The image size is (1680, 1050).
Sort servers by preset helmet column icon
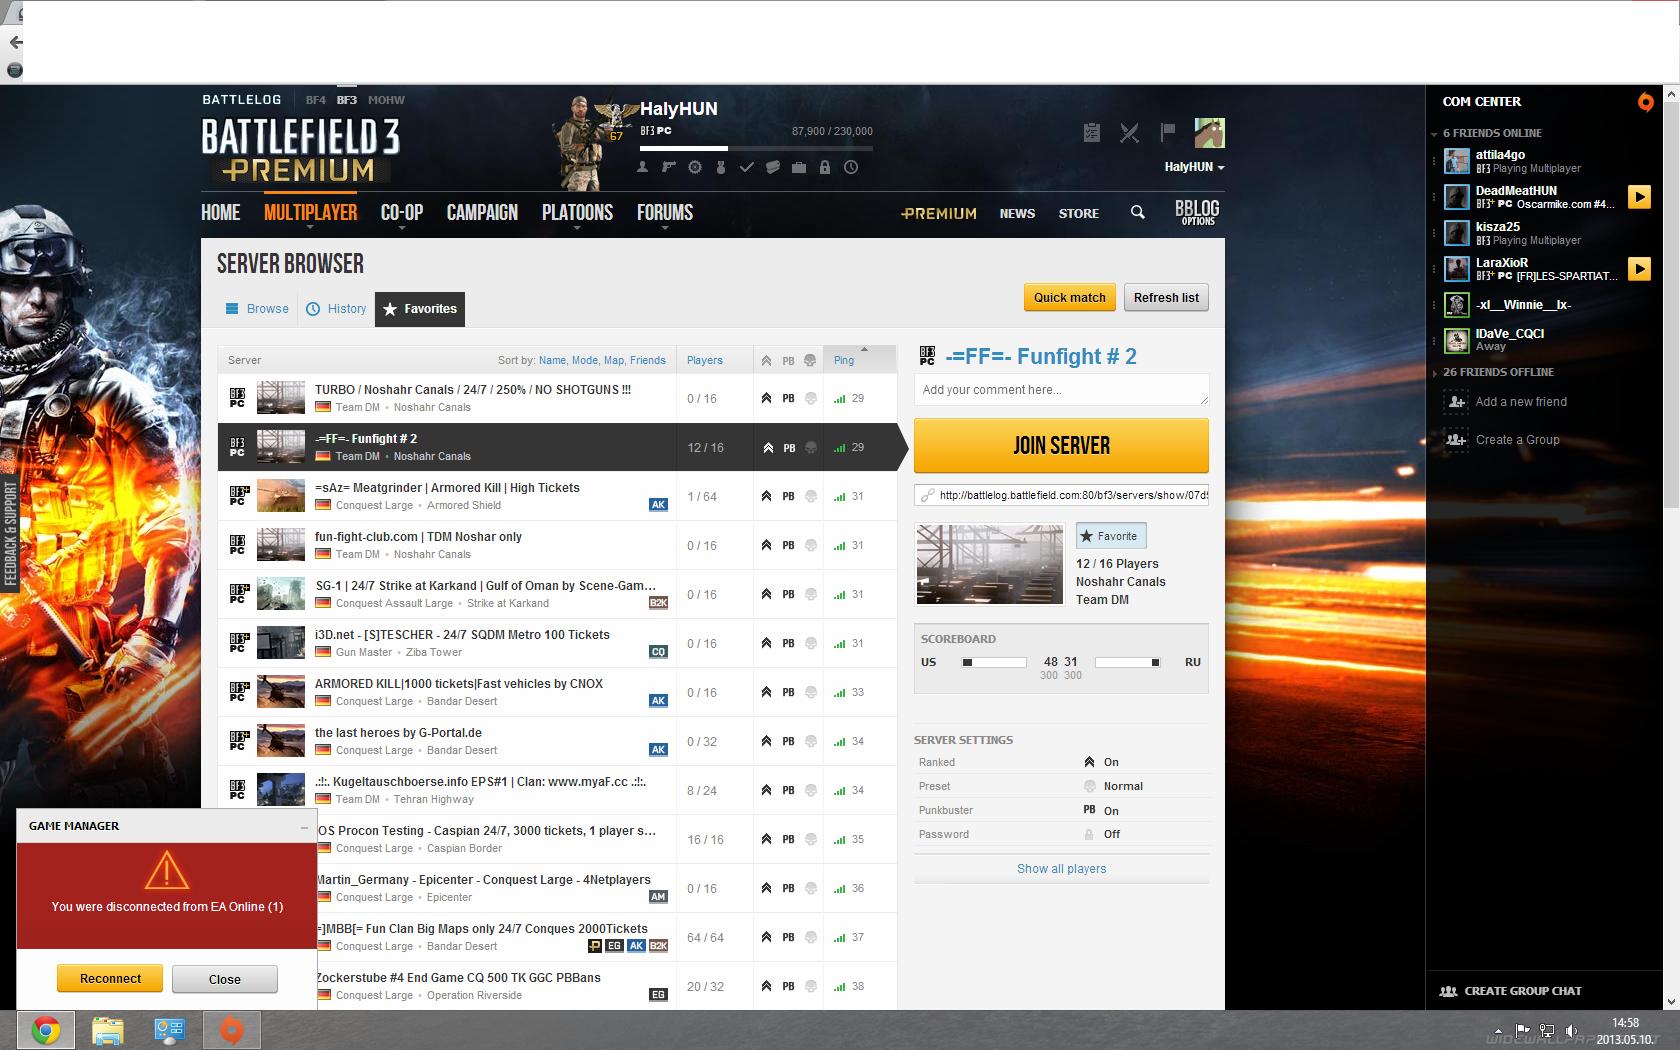click(x=810, y=360)
